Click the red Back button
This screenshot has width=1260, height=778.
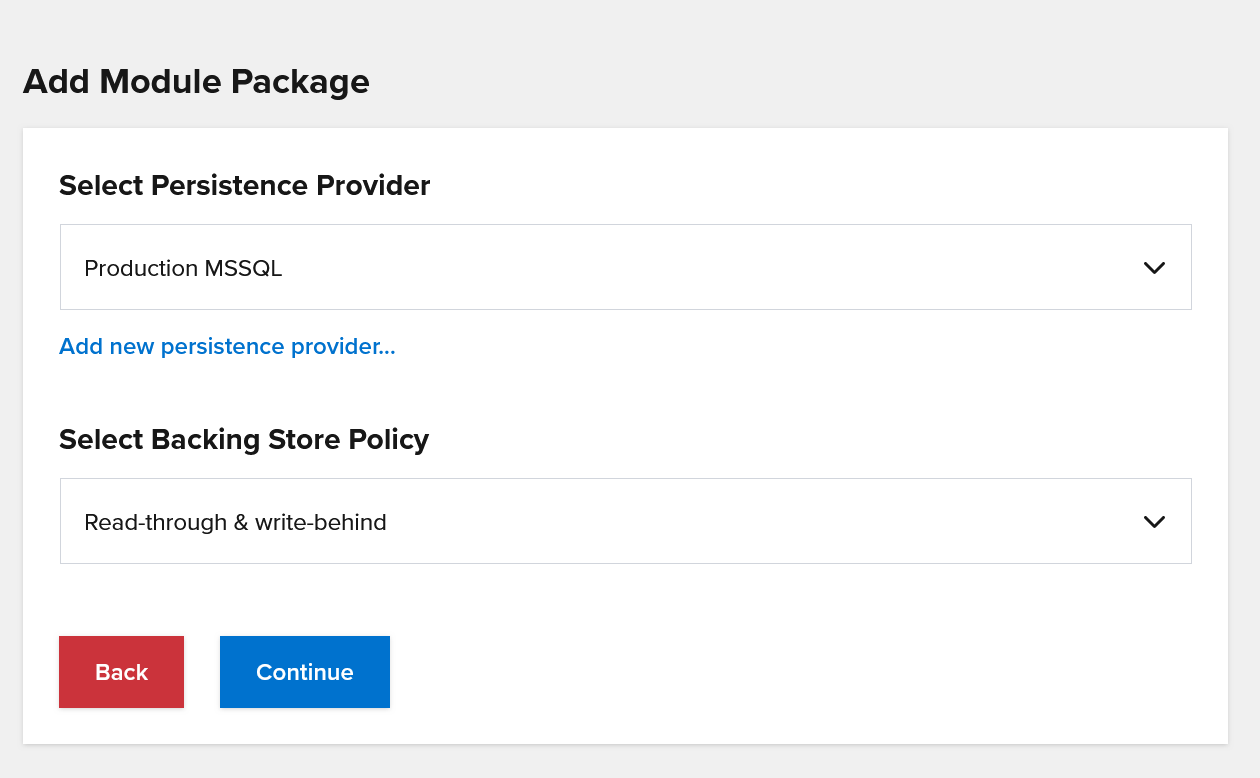(x=121, y=672)
